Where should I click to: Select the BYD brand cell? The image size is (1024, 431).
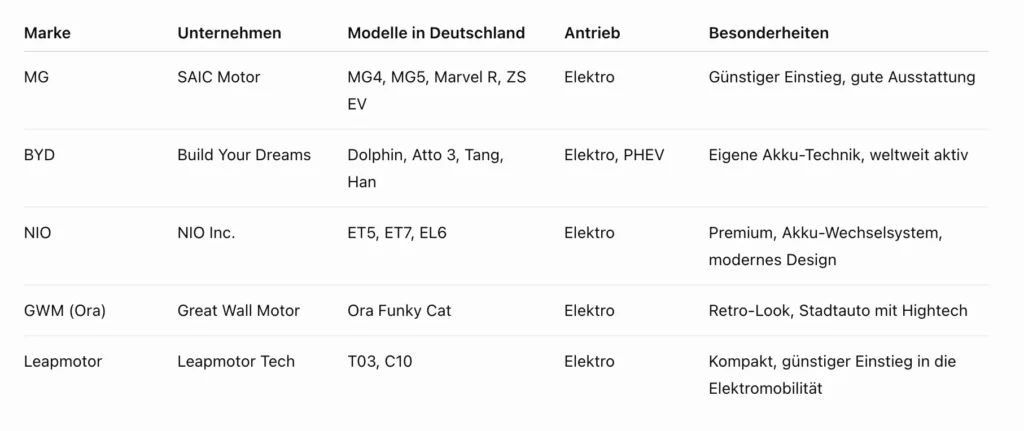[x=39, y=155]
